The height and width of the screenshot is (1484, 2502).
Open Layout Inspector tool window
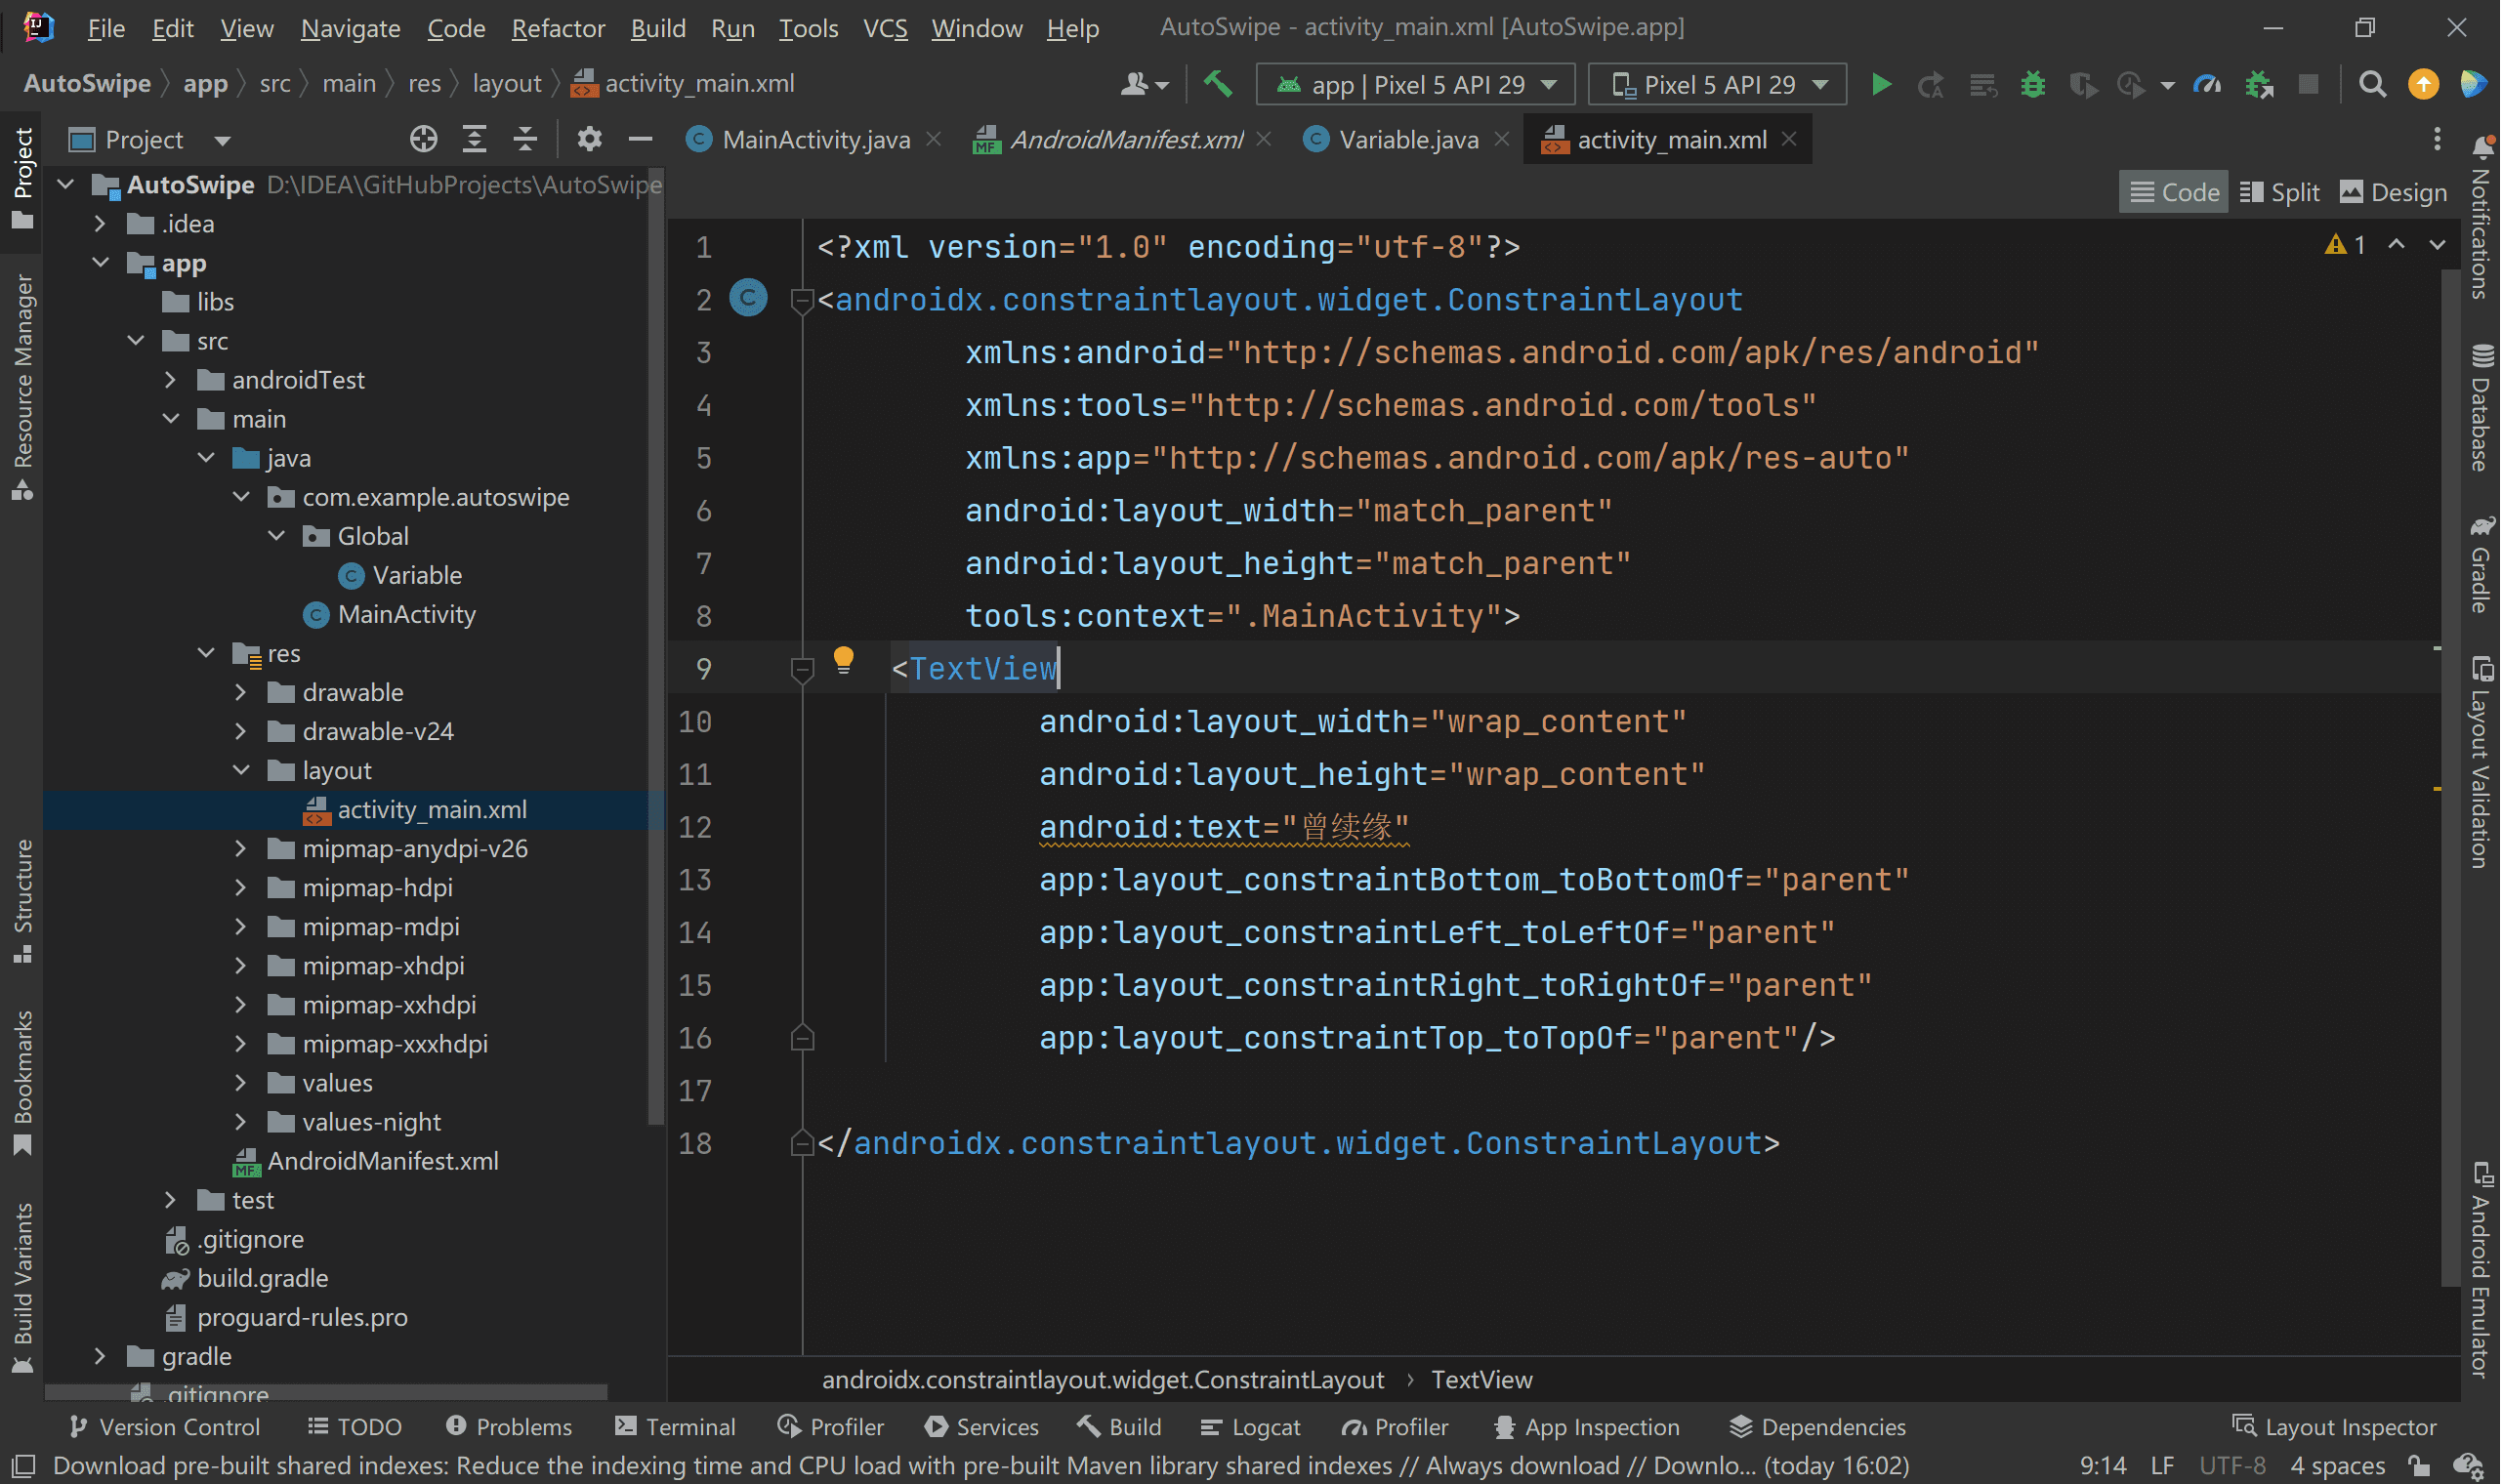click(x=2336, y=1427)
